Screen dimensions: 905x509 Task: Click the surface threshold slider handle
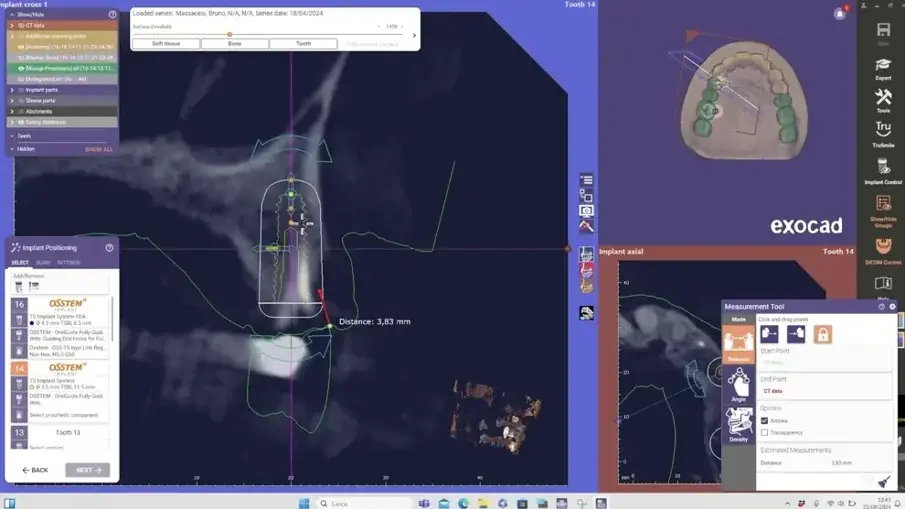[x=230, y=34]
